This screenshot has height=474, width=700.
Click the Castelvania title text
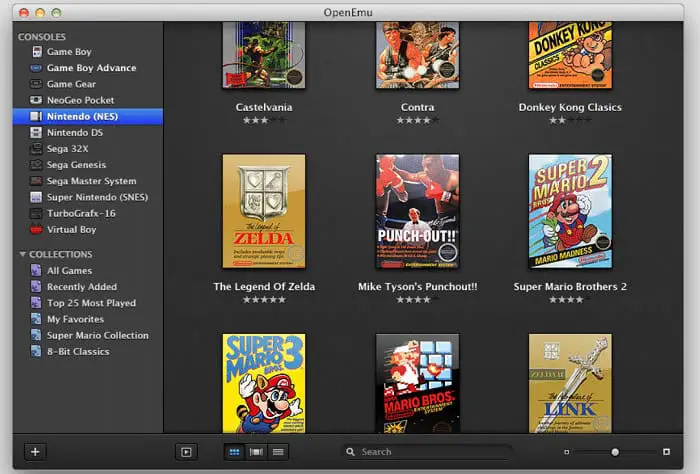[x=264, y=107]
